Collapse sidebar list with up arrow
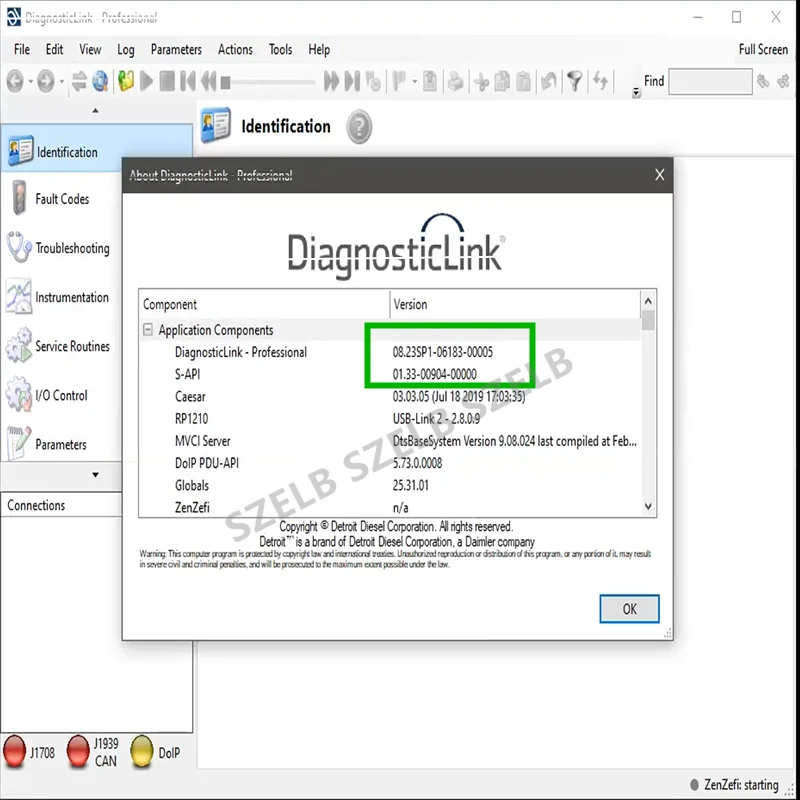This screenshot has height=800, width=800. pyautogui.click(x=95, y=111)
